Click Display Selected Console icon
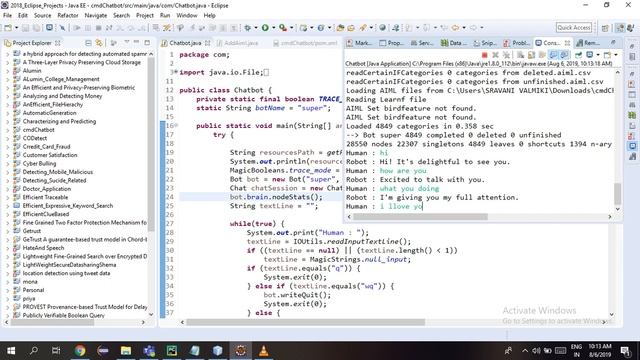The image size is (640, 360). tap(589, 55)
